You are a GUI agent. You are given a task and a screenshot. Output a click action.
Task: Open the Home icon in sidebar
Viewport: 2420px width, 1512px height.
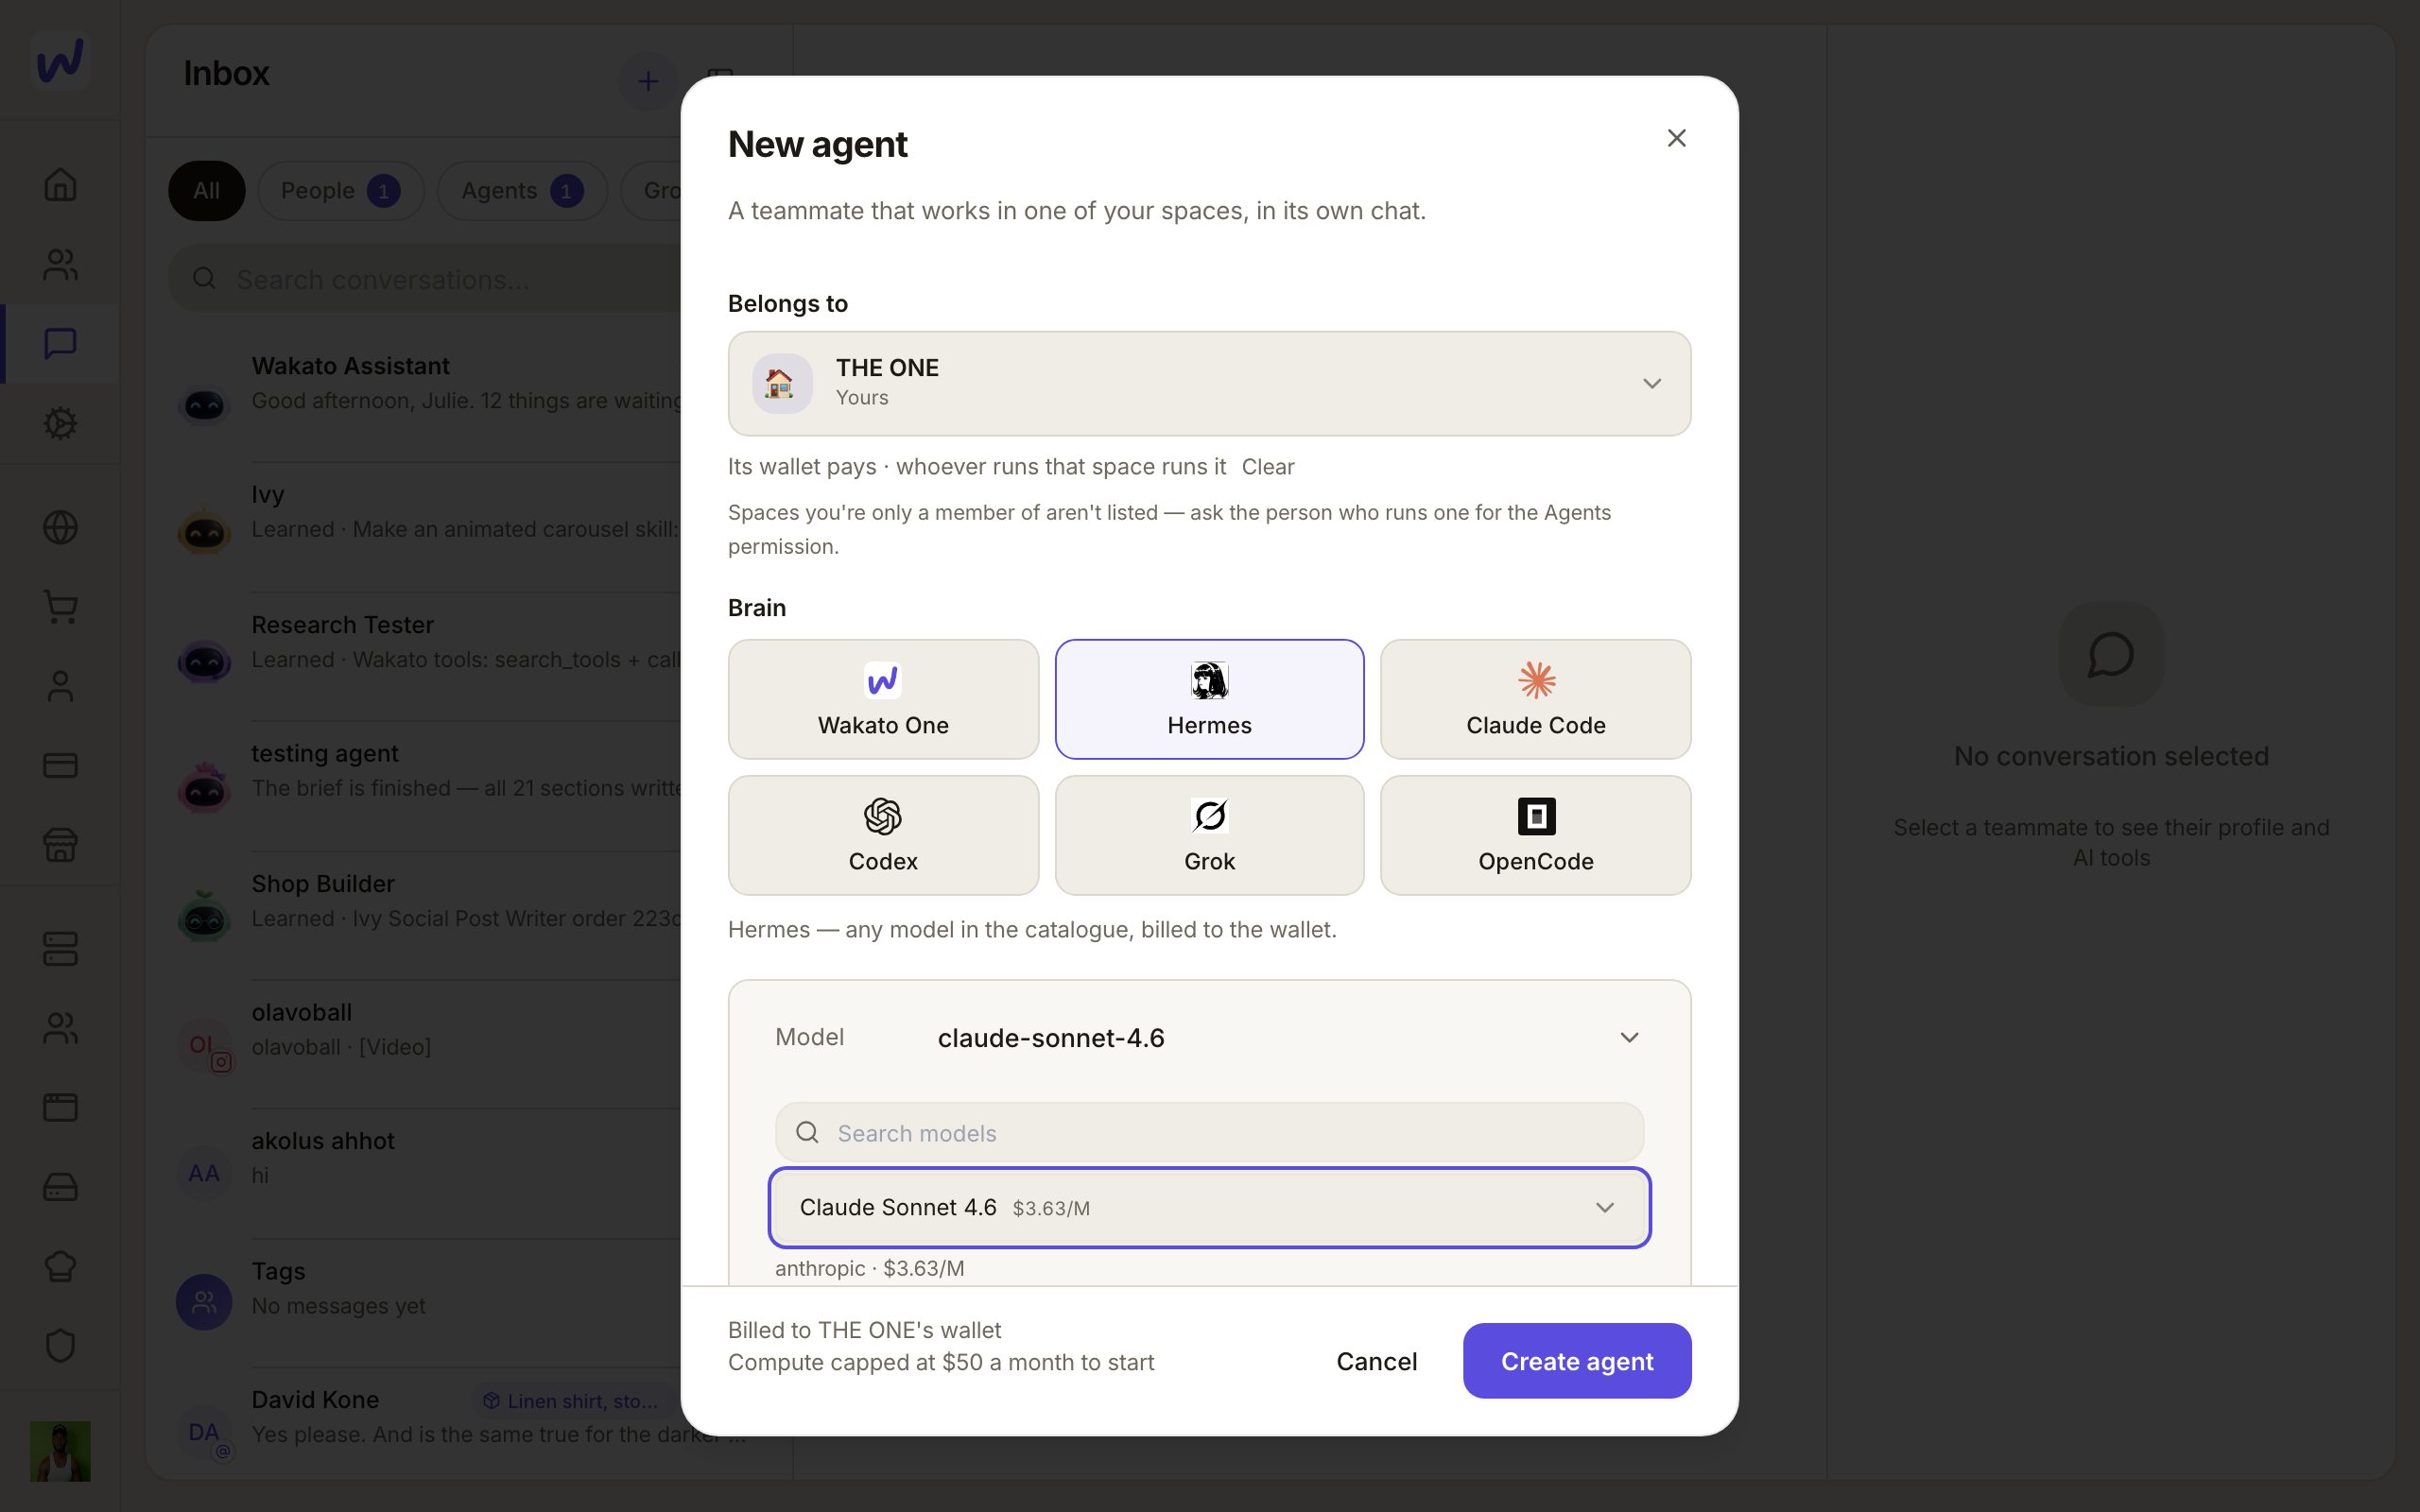[x=60, y=184]
